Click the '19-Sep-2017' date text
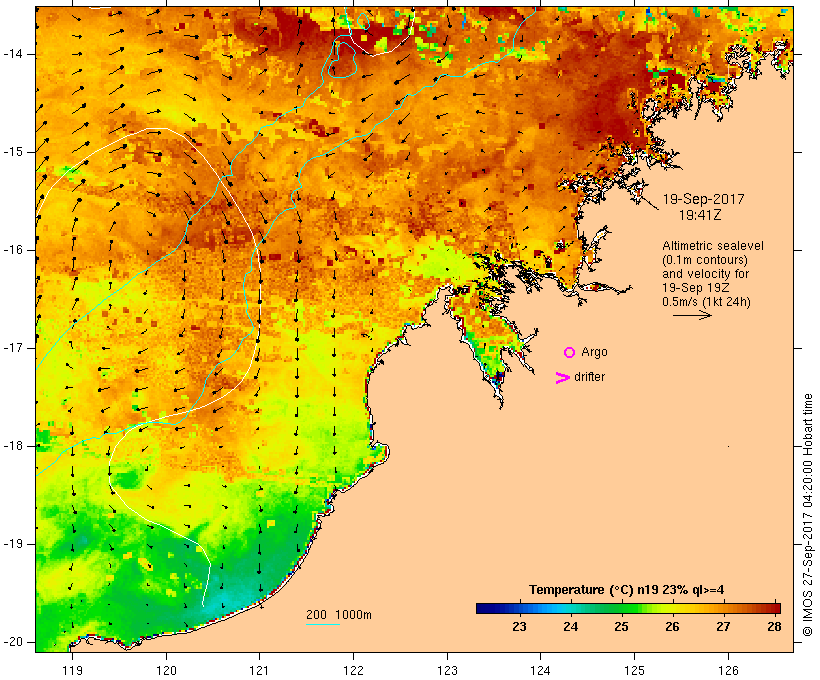This screenshot has height=680, width=820. [703, 199]
